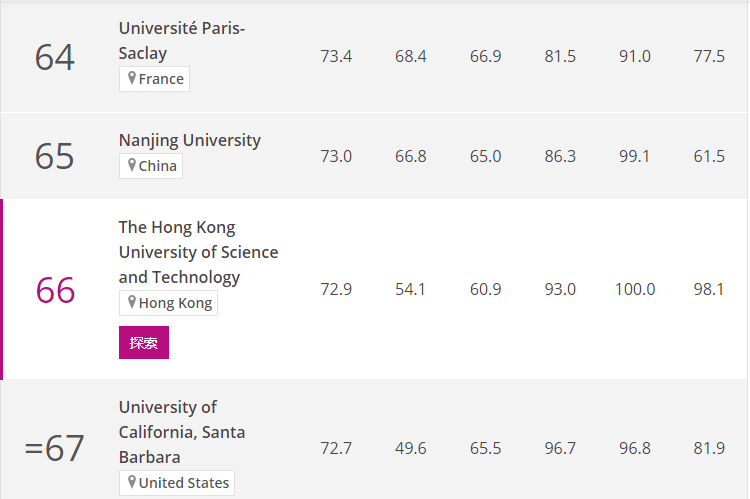The image size is (750, 499).
Task: Click the location pin icon beside United States
Action: (x=132, y=482)
